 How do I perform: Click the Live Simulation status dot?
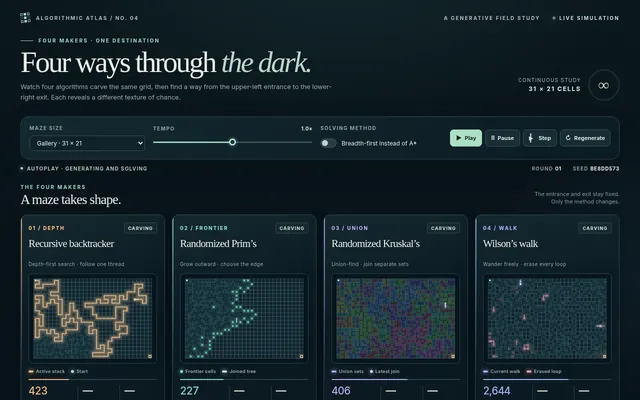[554, 18]
